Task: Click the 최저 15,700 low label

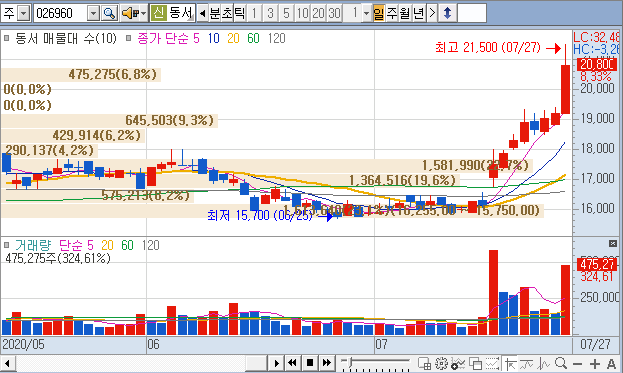Action: [x=260, y=215]
